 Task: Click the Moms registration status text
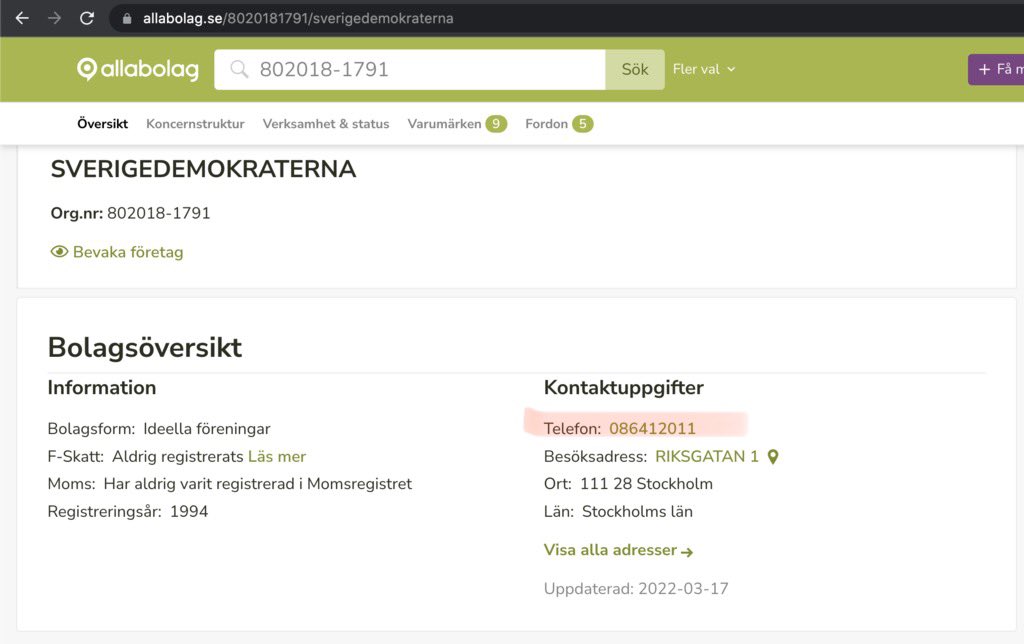click(x=230, y=484)
